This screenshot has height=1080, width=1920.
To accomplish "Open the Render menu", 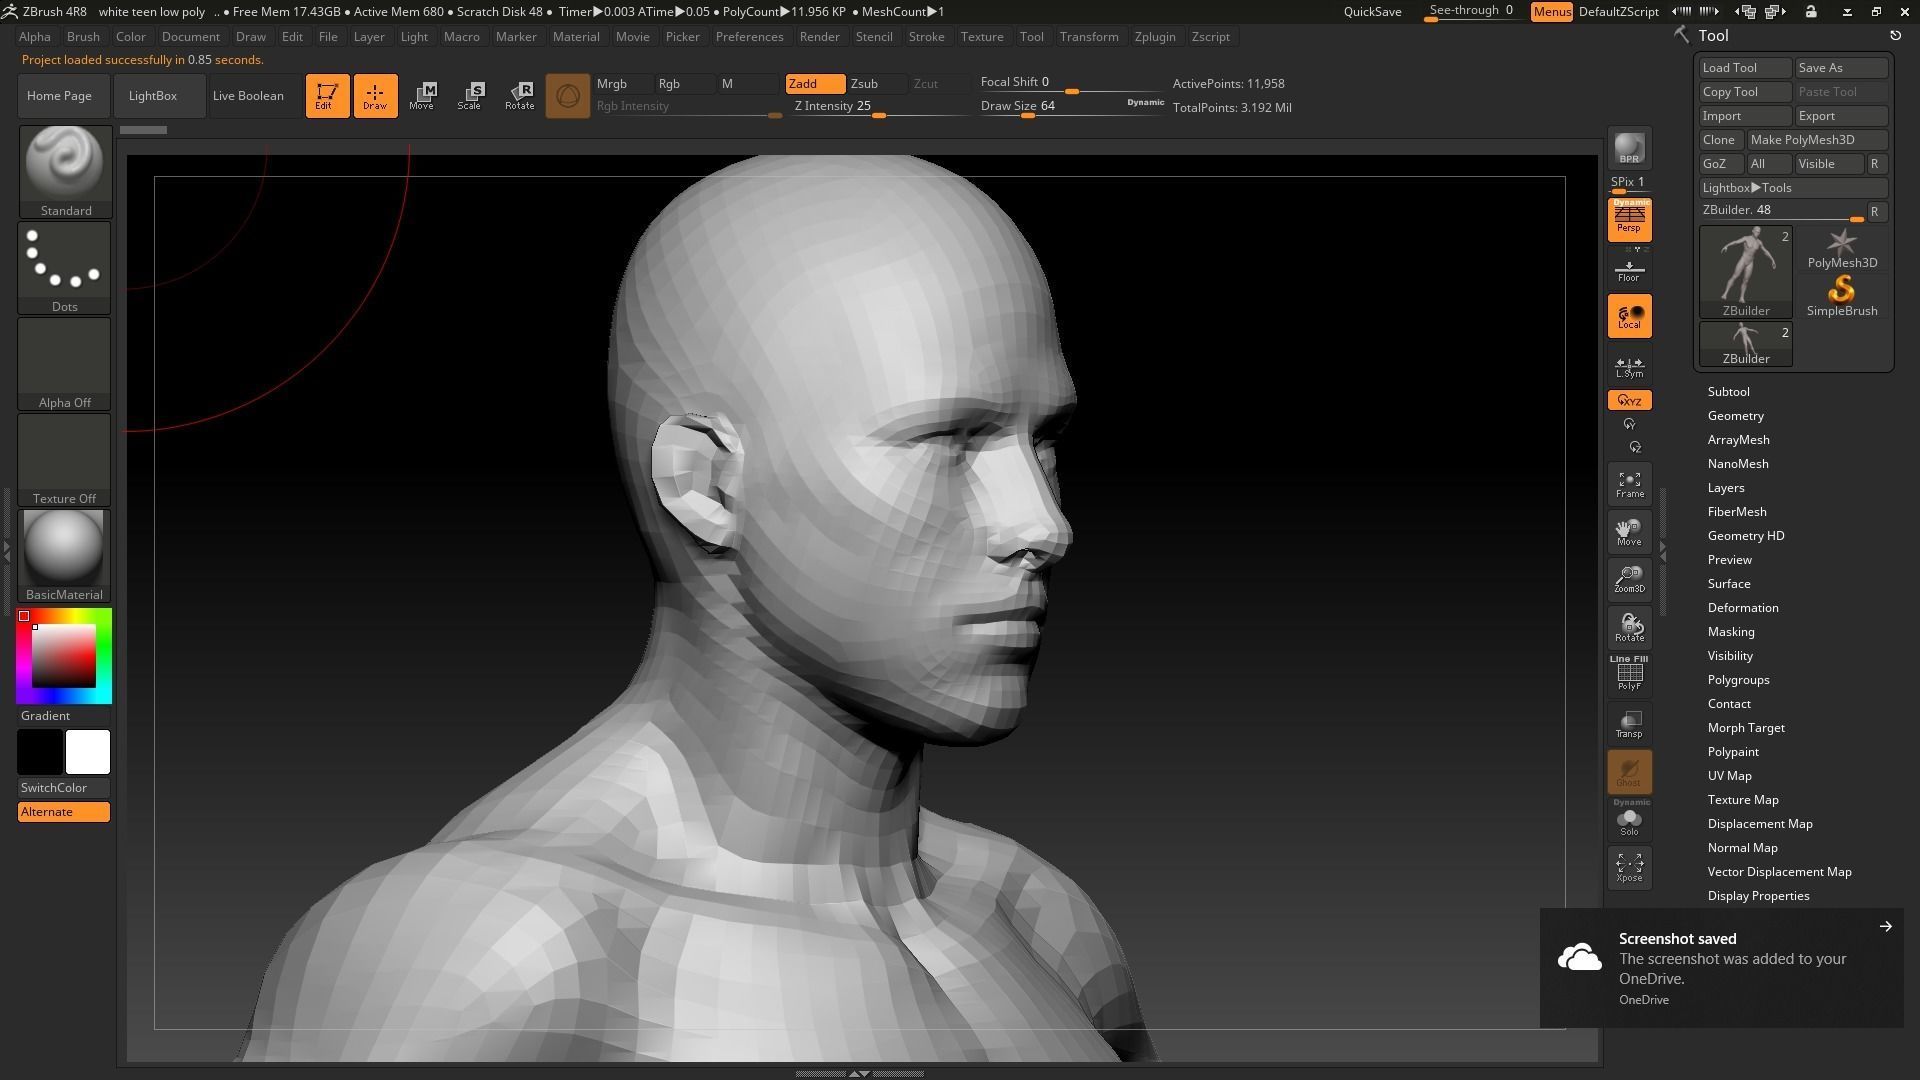I will pyautogui.click(x=819, y=37).
